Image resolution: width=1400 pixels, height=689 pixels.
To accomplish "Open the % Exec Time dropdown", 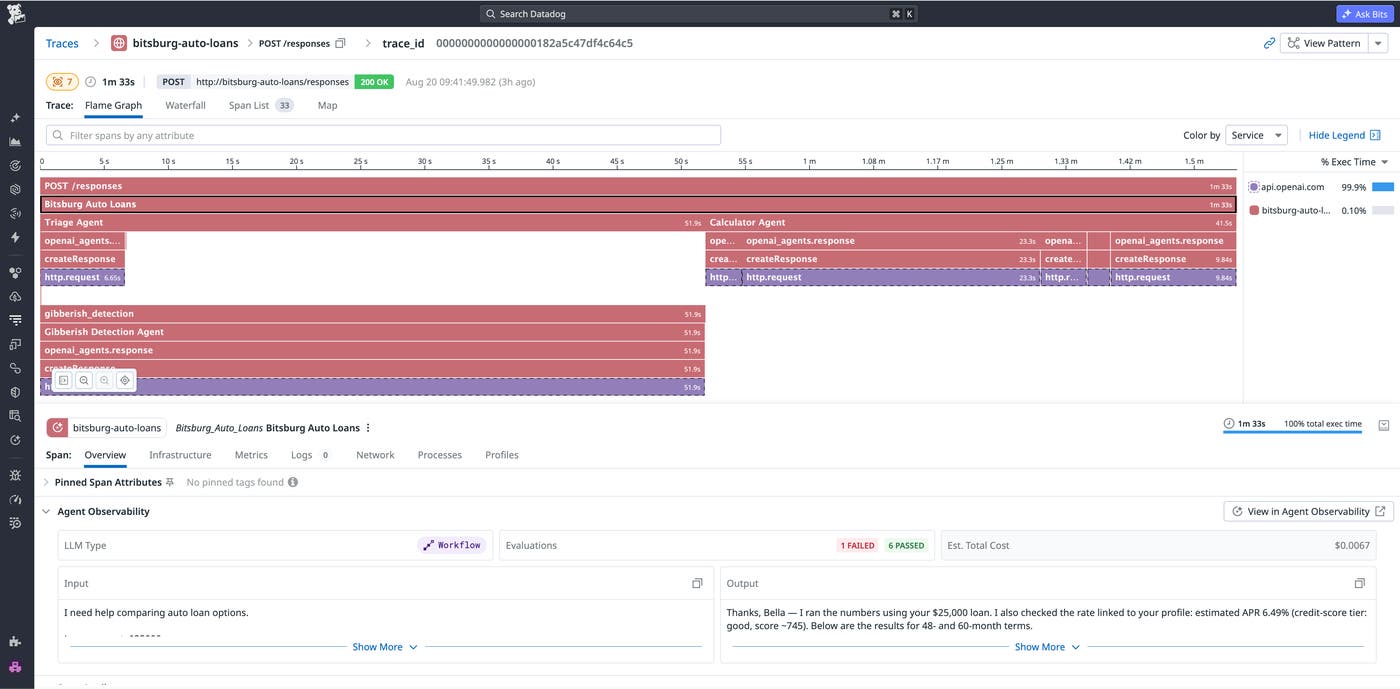I will click(x=1354, y=162).
